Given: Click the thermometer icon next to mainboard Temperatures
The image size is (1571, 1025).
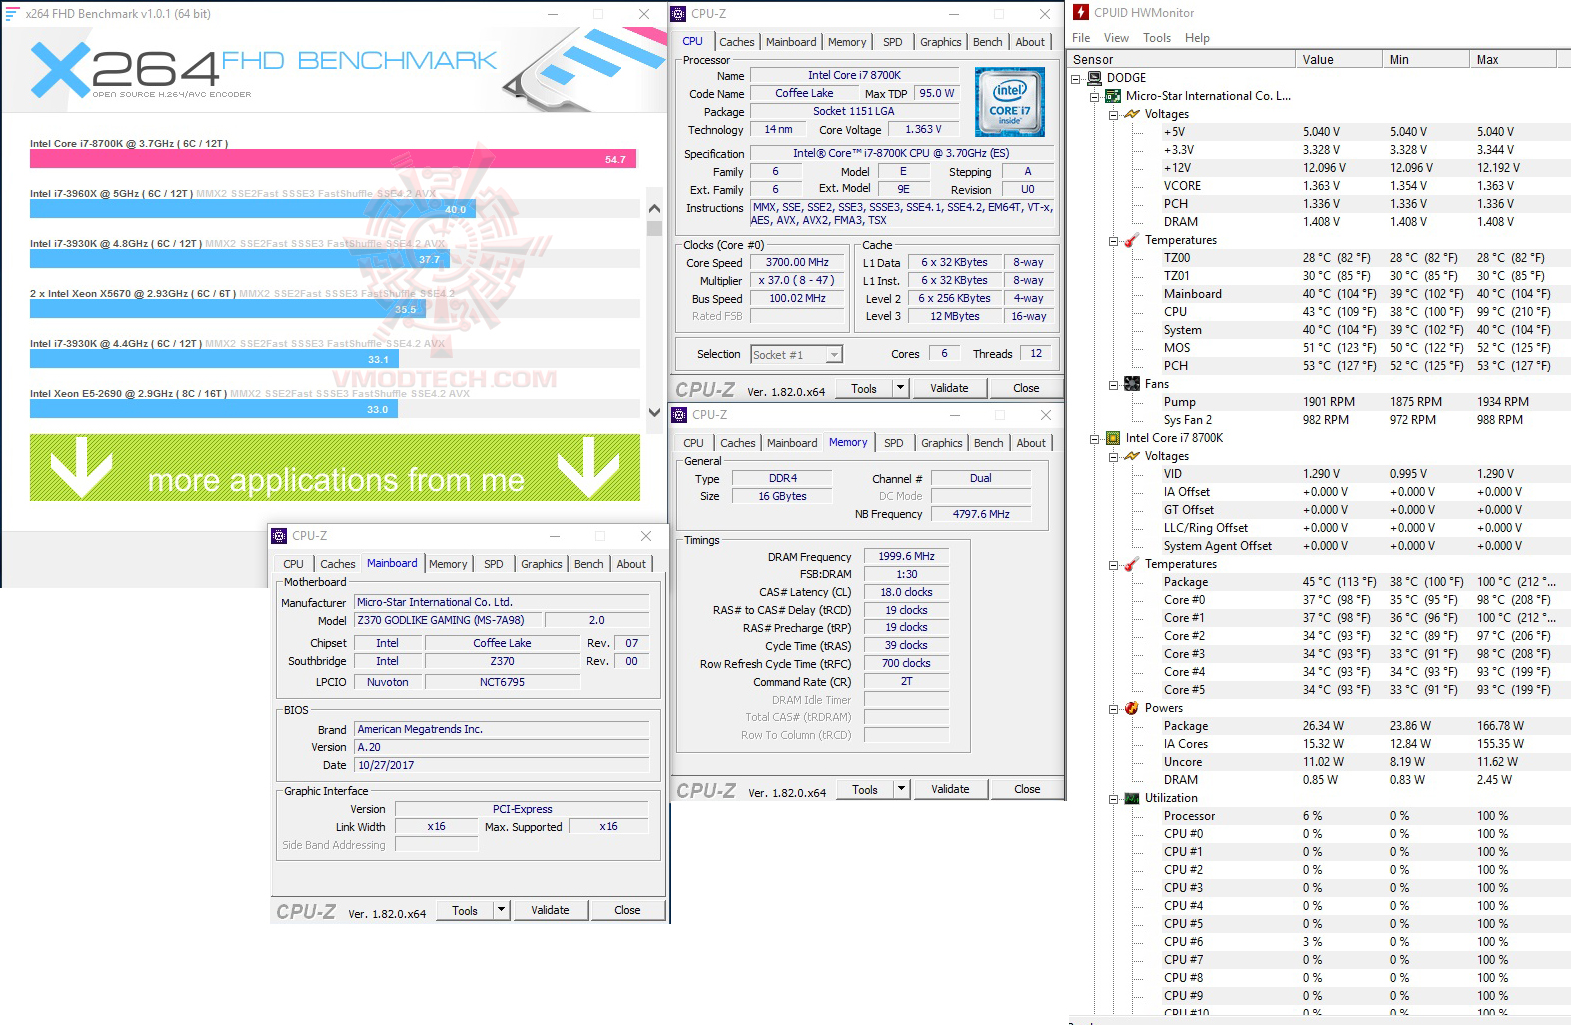Looking at the screenshot, I should [x=1132, y=240].
